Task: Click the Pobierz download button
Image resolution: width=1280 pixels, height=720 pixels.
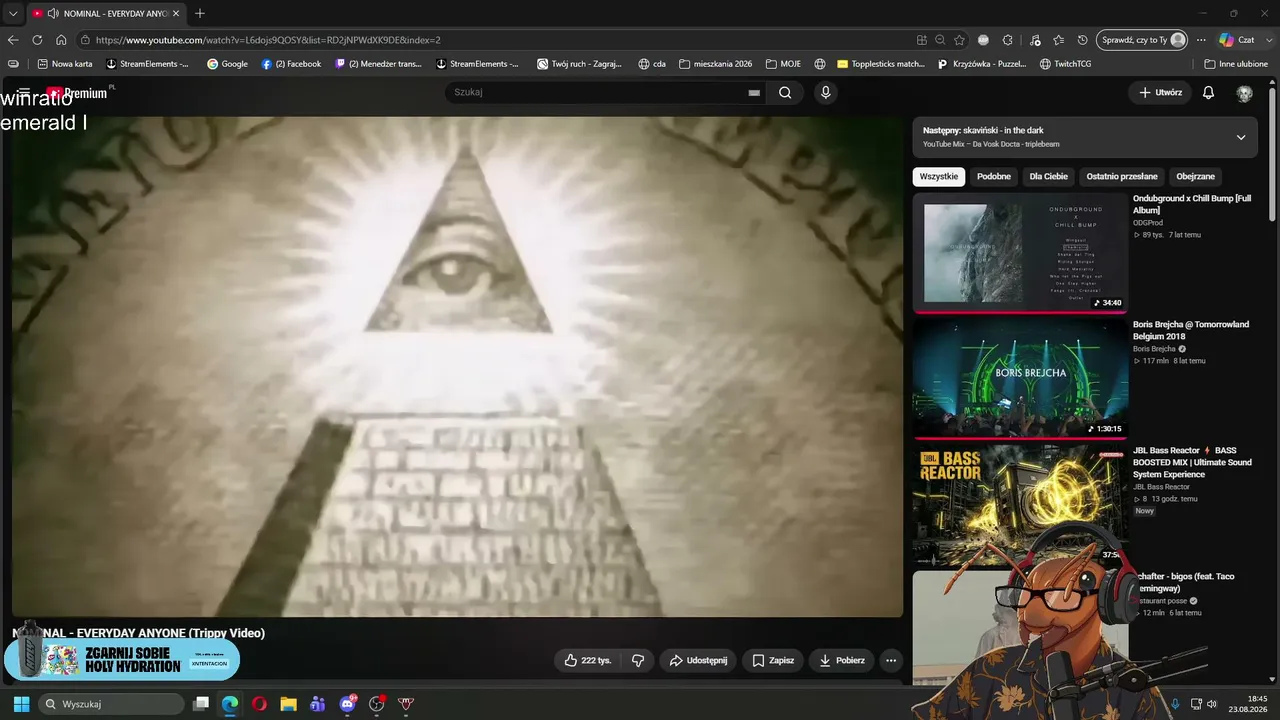Action: pyautogui.click(x=842, y=660)
